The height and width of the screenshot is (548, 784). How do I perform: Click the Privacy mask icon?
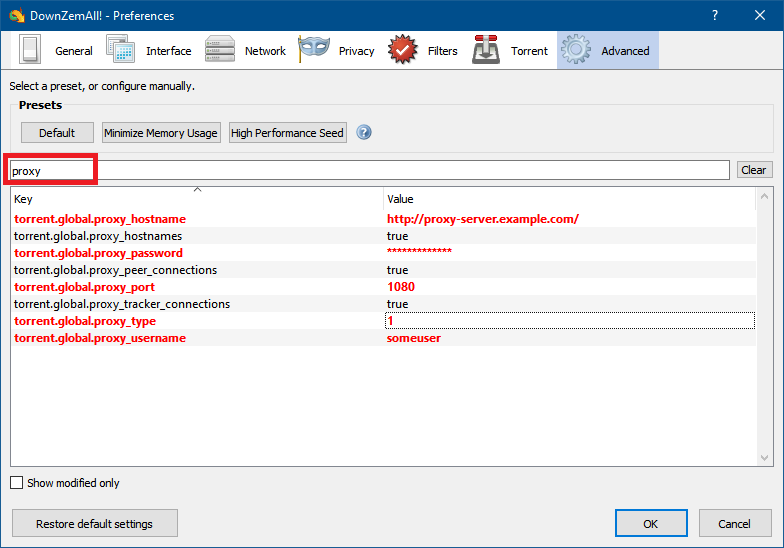coord(314,49)
